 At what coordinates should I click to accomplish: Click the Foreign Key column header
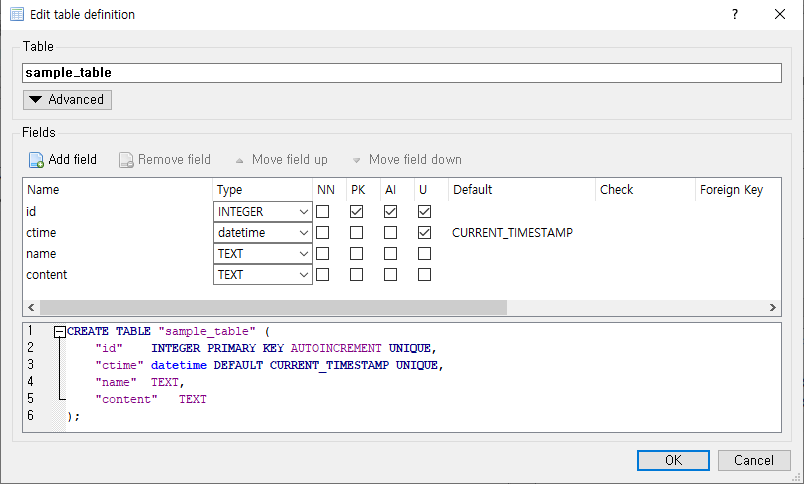coord(738,190)
